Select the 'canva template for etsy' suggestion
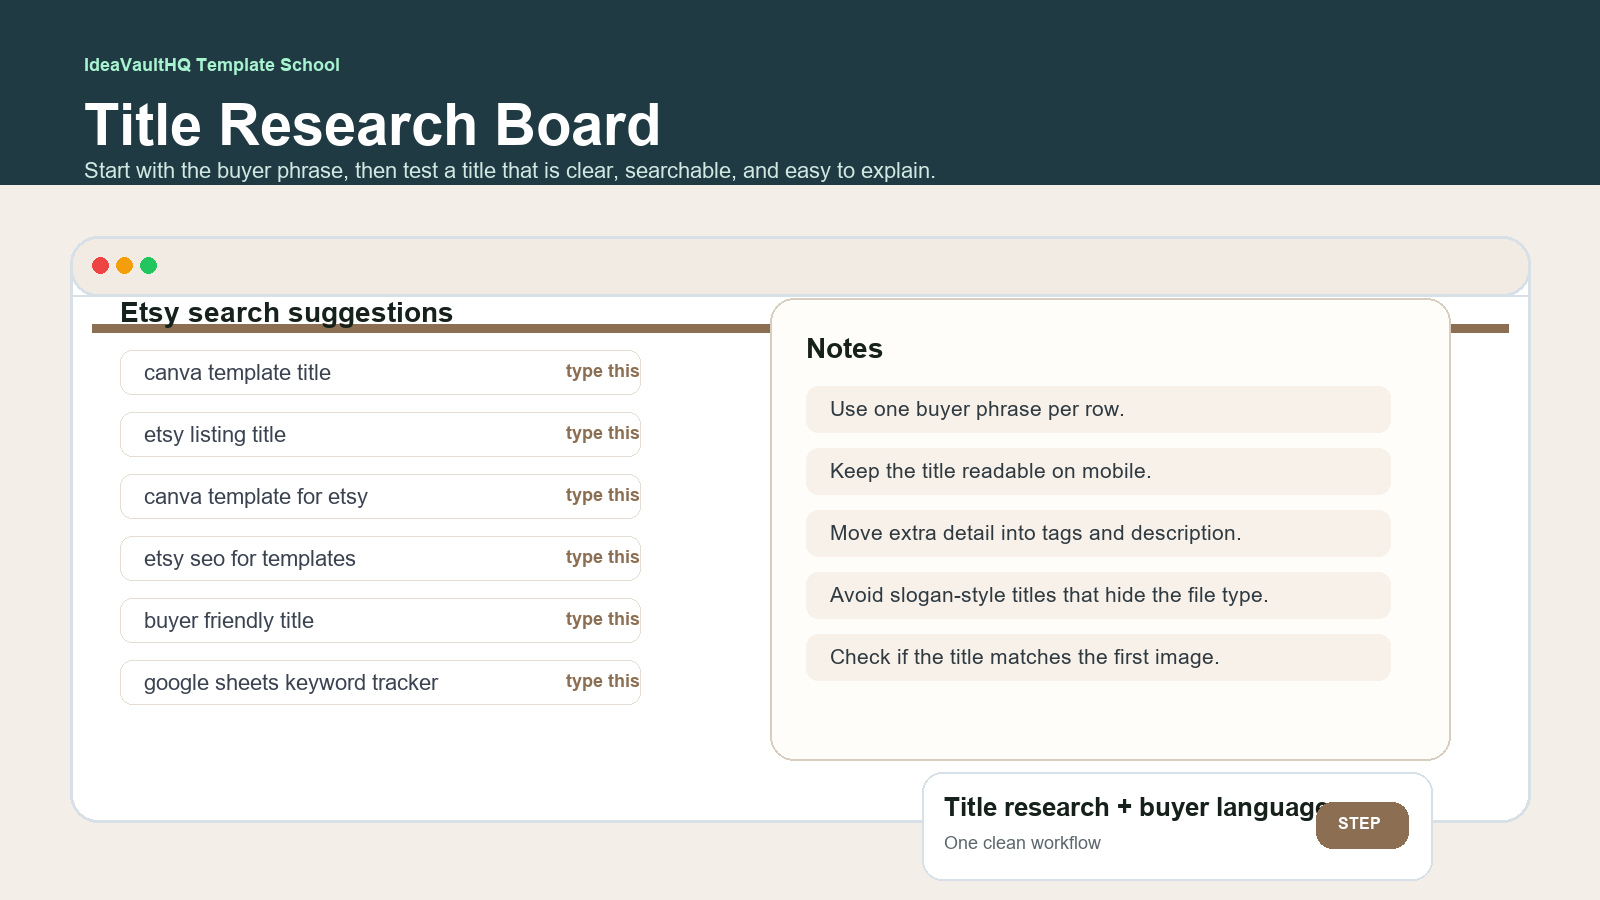1600x900 pixels. point(380,496)
